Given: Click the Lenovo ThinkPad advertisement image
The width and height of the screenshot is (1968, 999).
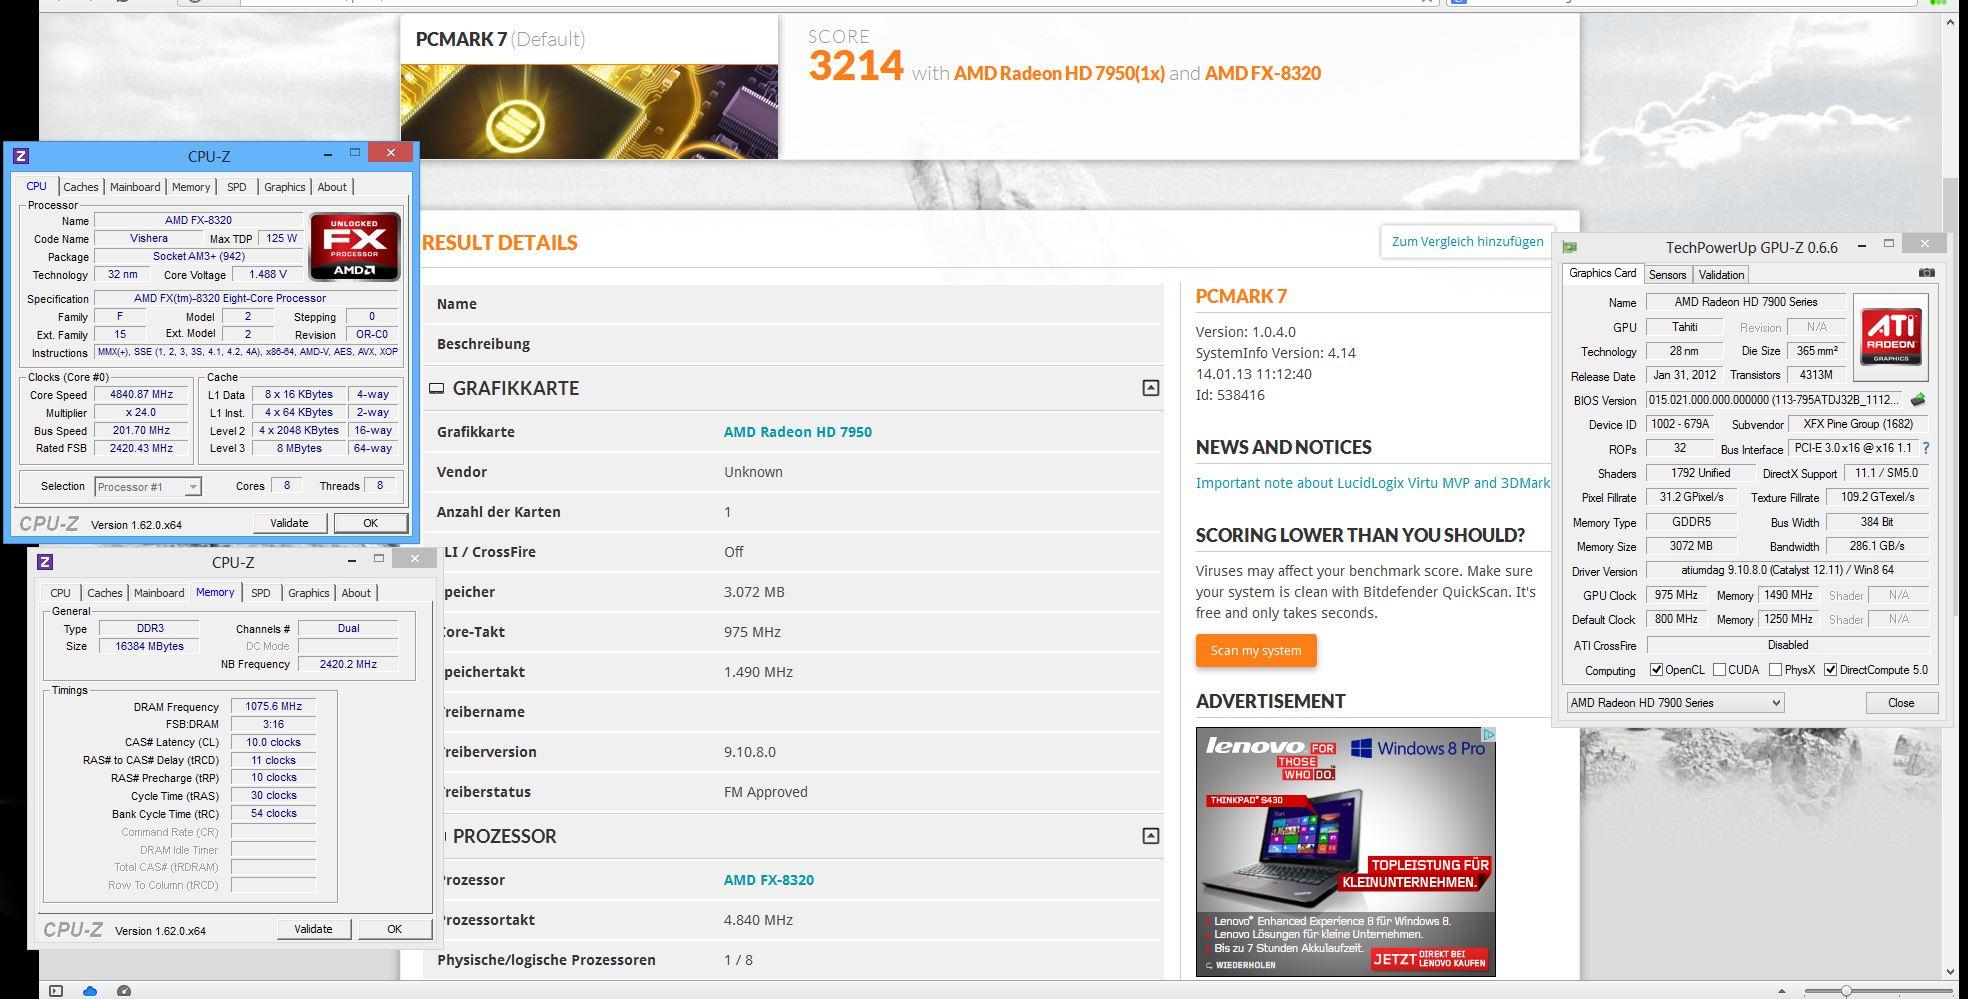Looking at the screenshot, I should [1346, 851].
